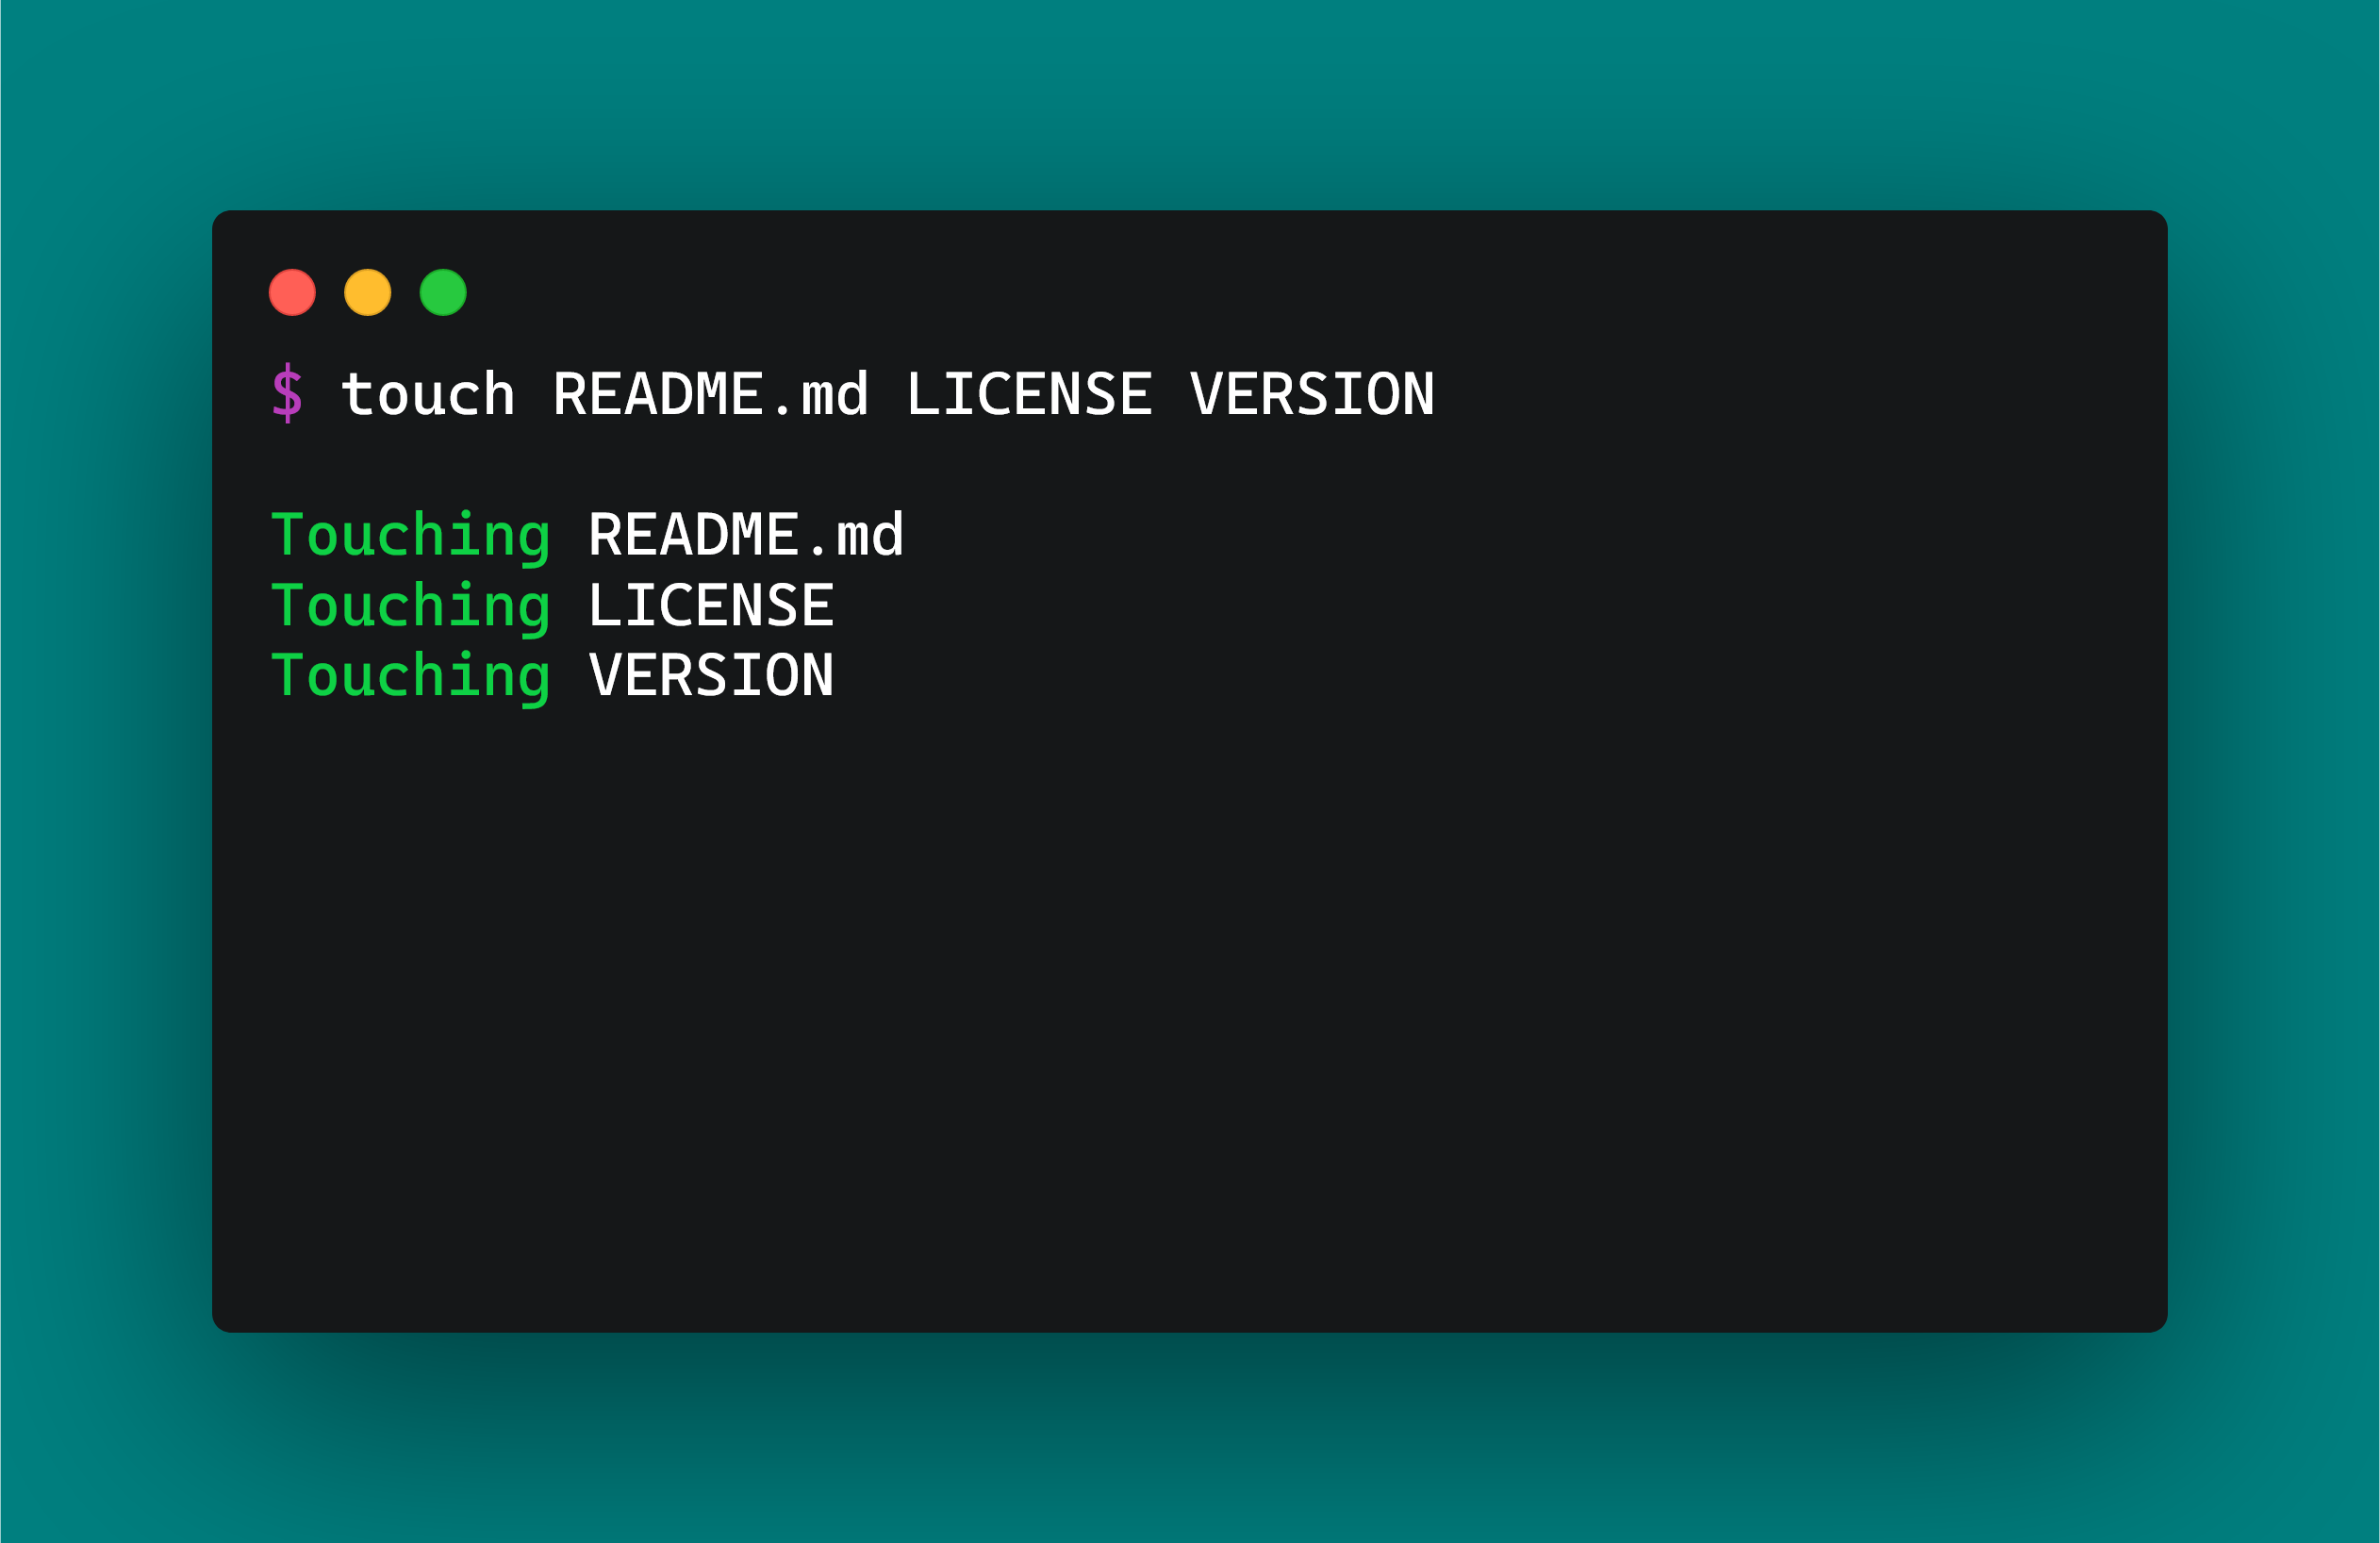2380x1543 pixels.
Task: Close the terminal with the red dot
Action: coord(292,292)
